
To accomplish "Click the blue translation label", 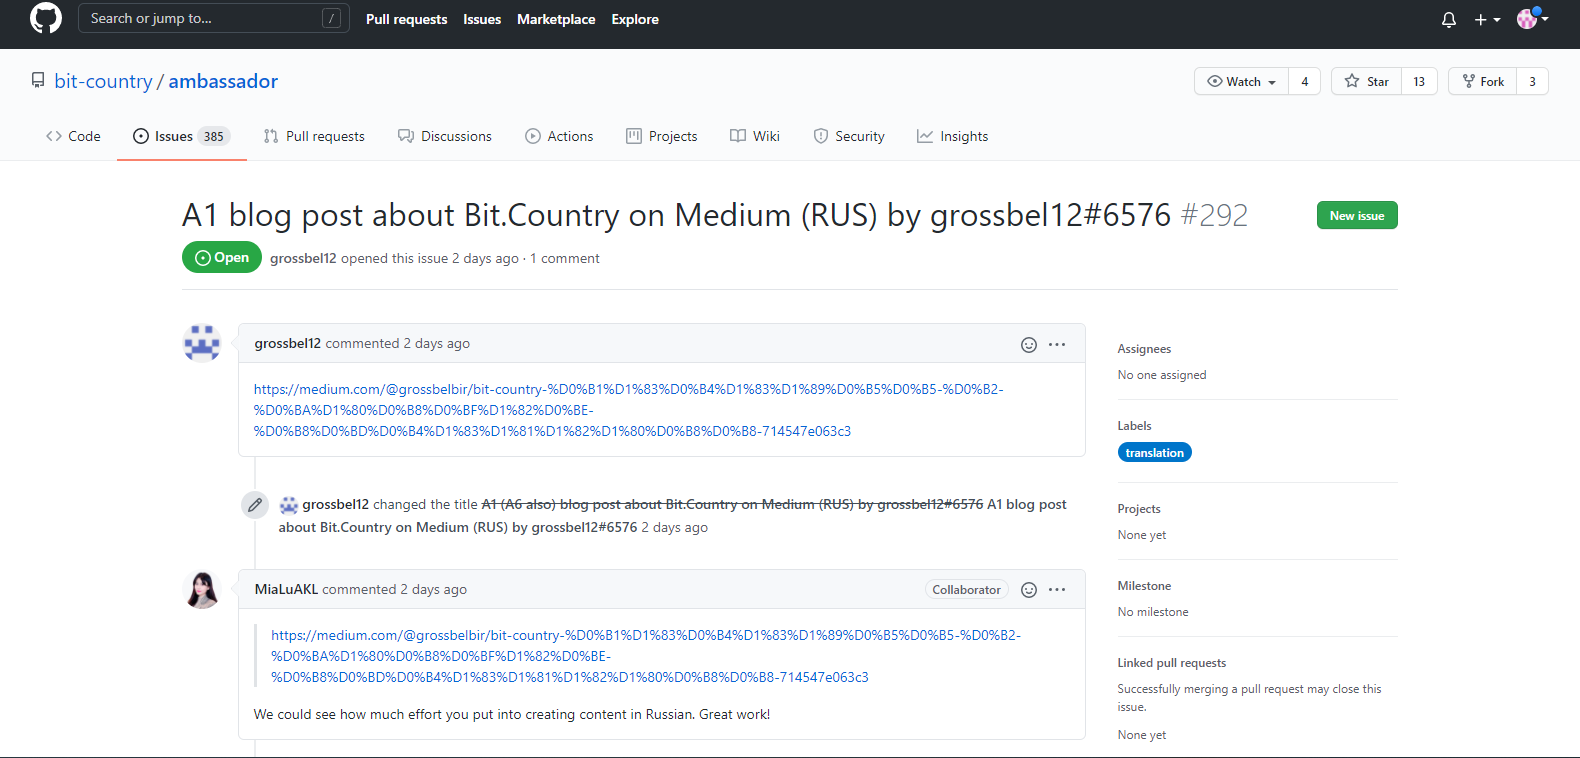I will coord(1155,452).
